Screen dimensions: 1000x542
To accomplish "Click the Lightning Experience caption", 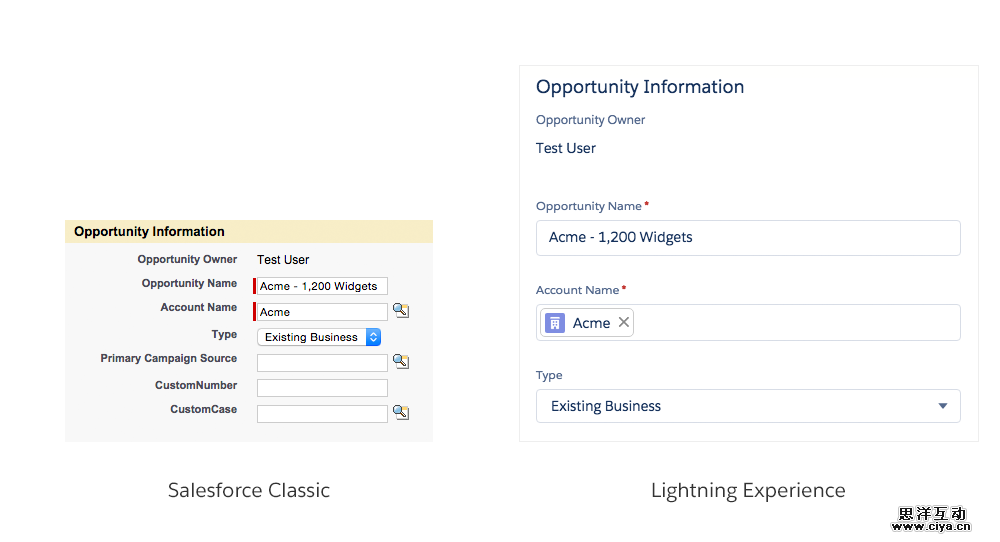I will (748, 490).
